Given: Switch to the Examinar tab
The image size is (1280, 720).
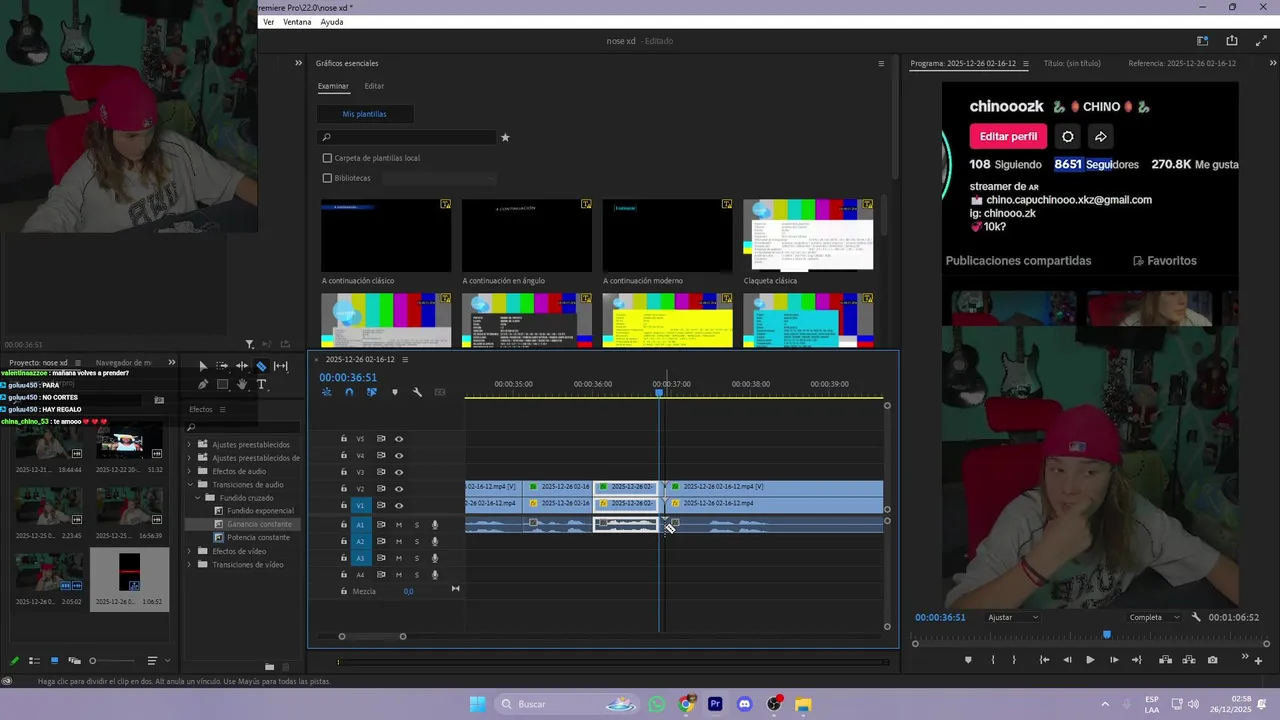Looking at the screenshot, I should point(333,86).
